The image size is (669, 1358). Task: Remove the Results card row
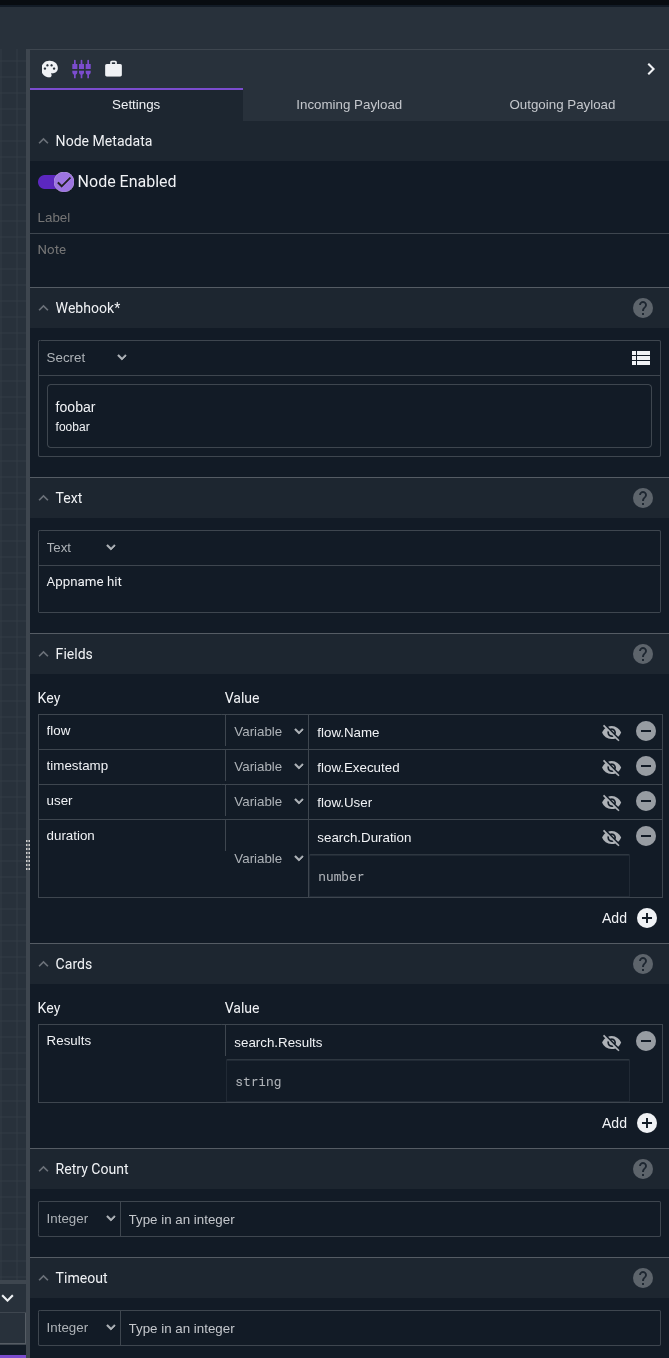click(x=646, y=1041)
